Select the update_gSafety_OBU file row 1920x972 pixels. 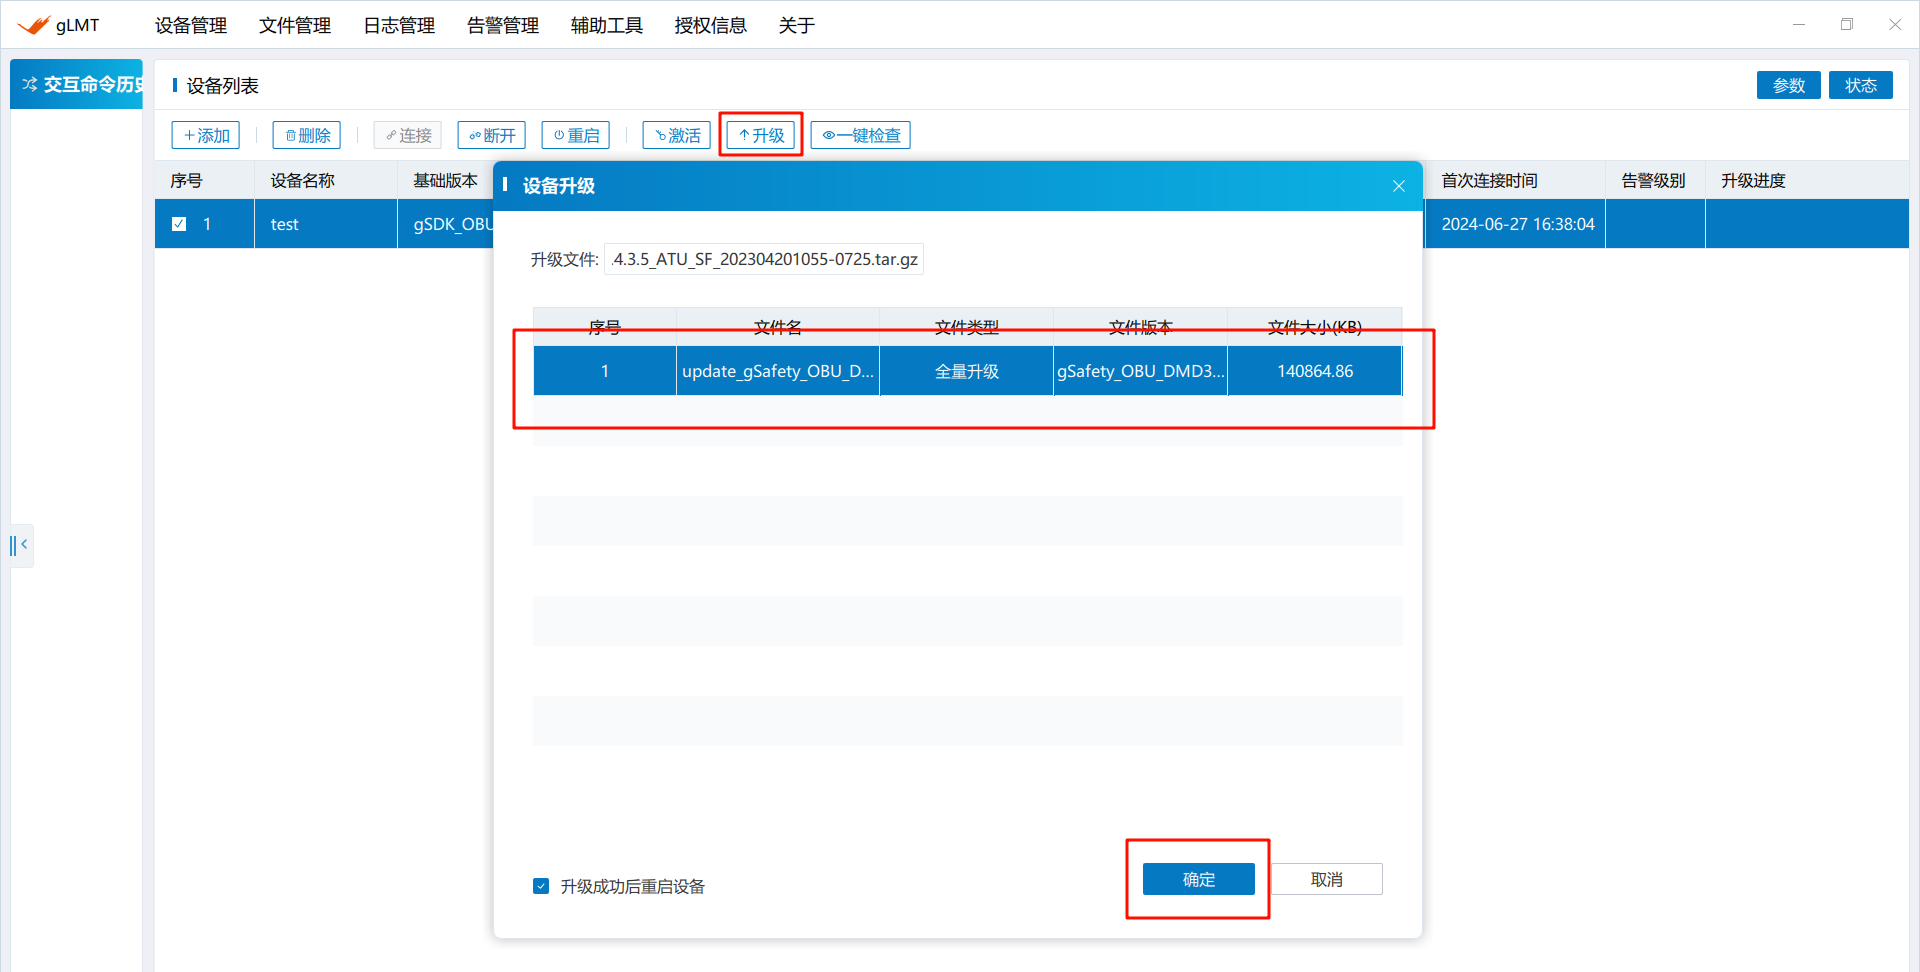(x=777, y=371)
